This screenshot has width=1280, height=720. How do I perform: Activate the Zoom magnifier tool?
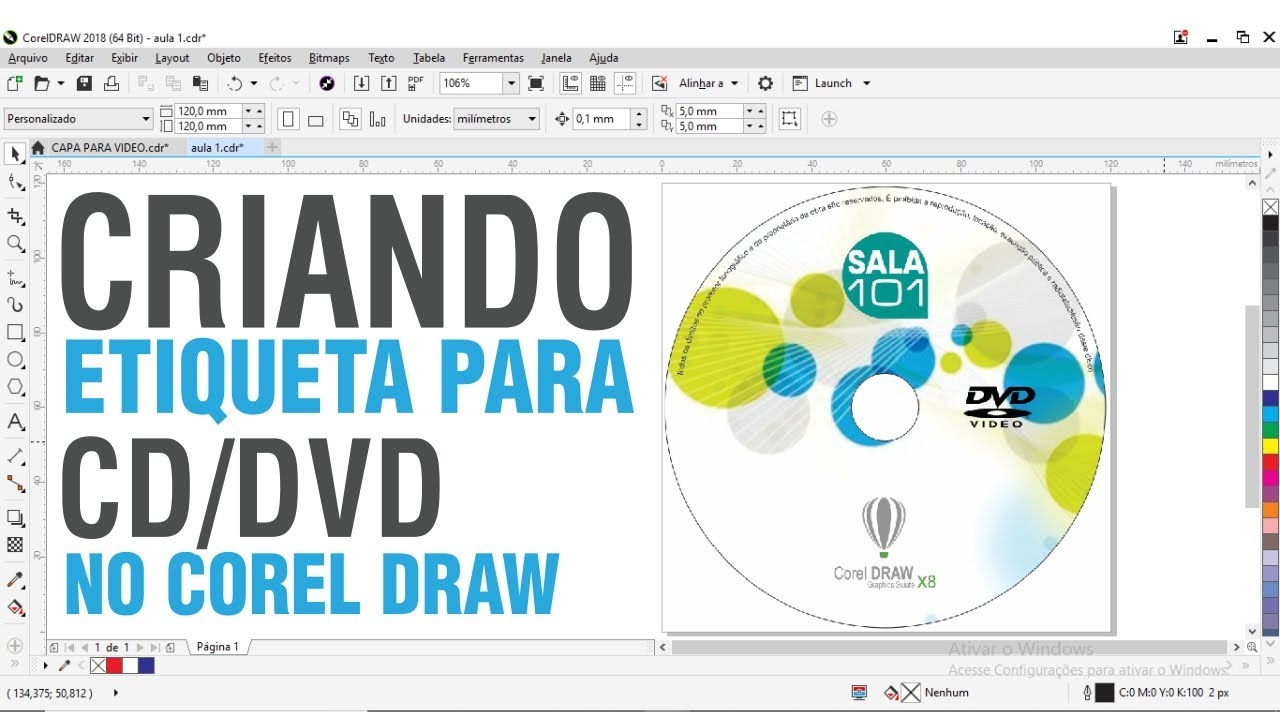tap(15, 243)
